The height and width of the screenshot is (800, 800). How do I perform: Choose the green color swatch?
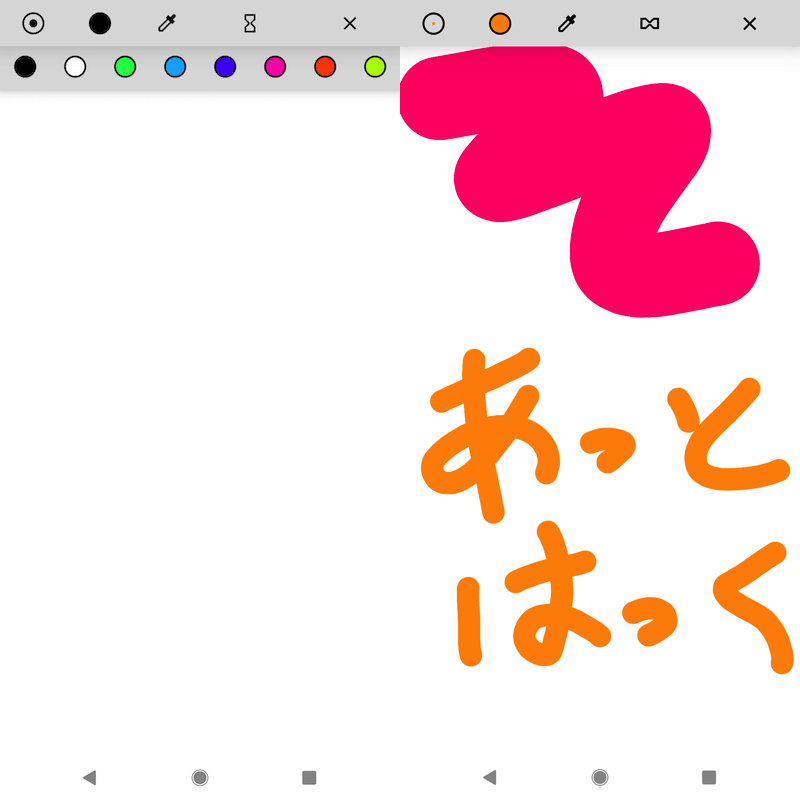click(125, 67)
